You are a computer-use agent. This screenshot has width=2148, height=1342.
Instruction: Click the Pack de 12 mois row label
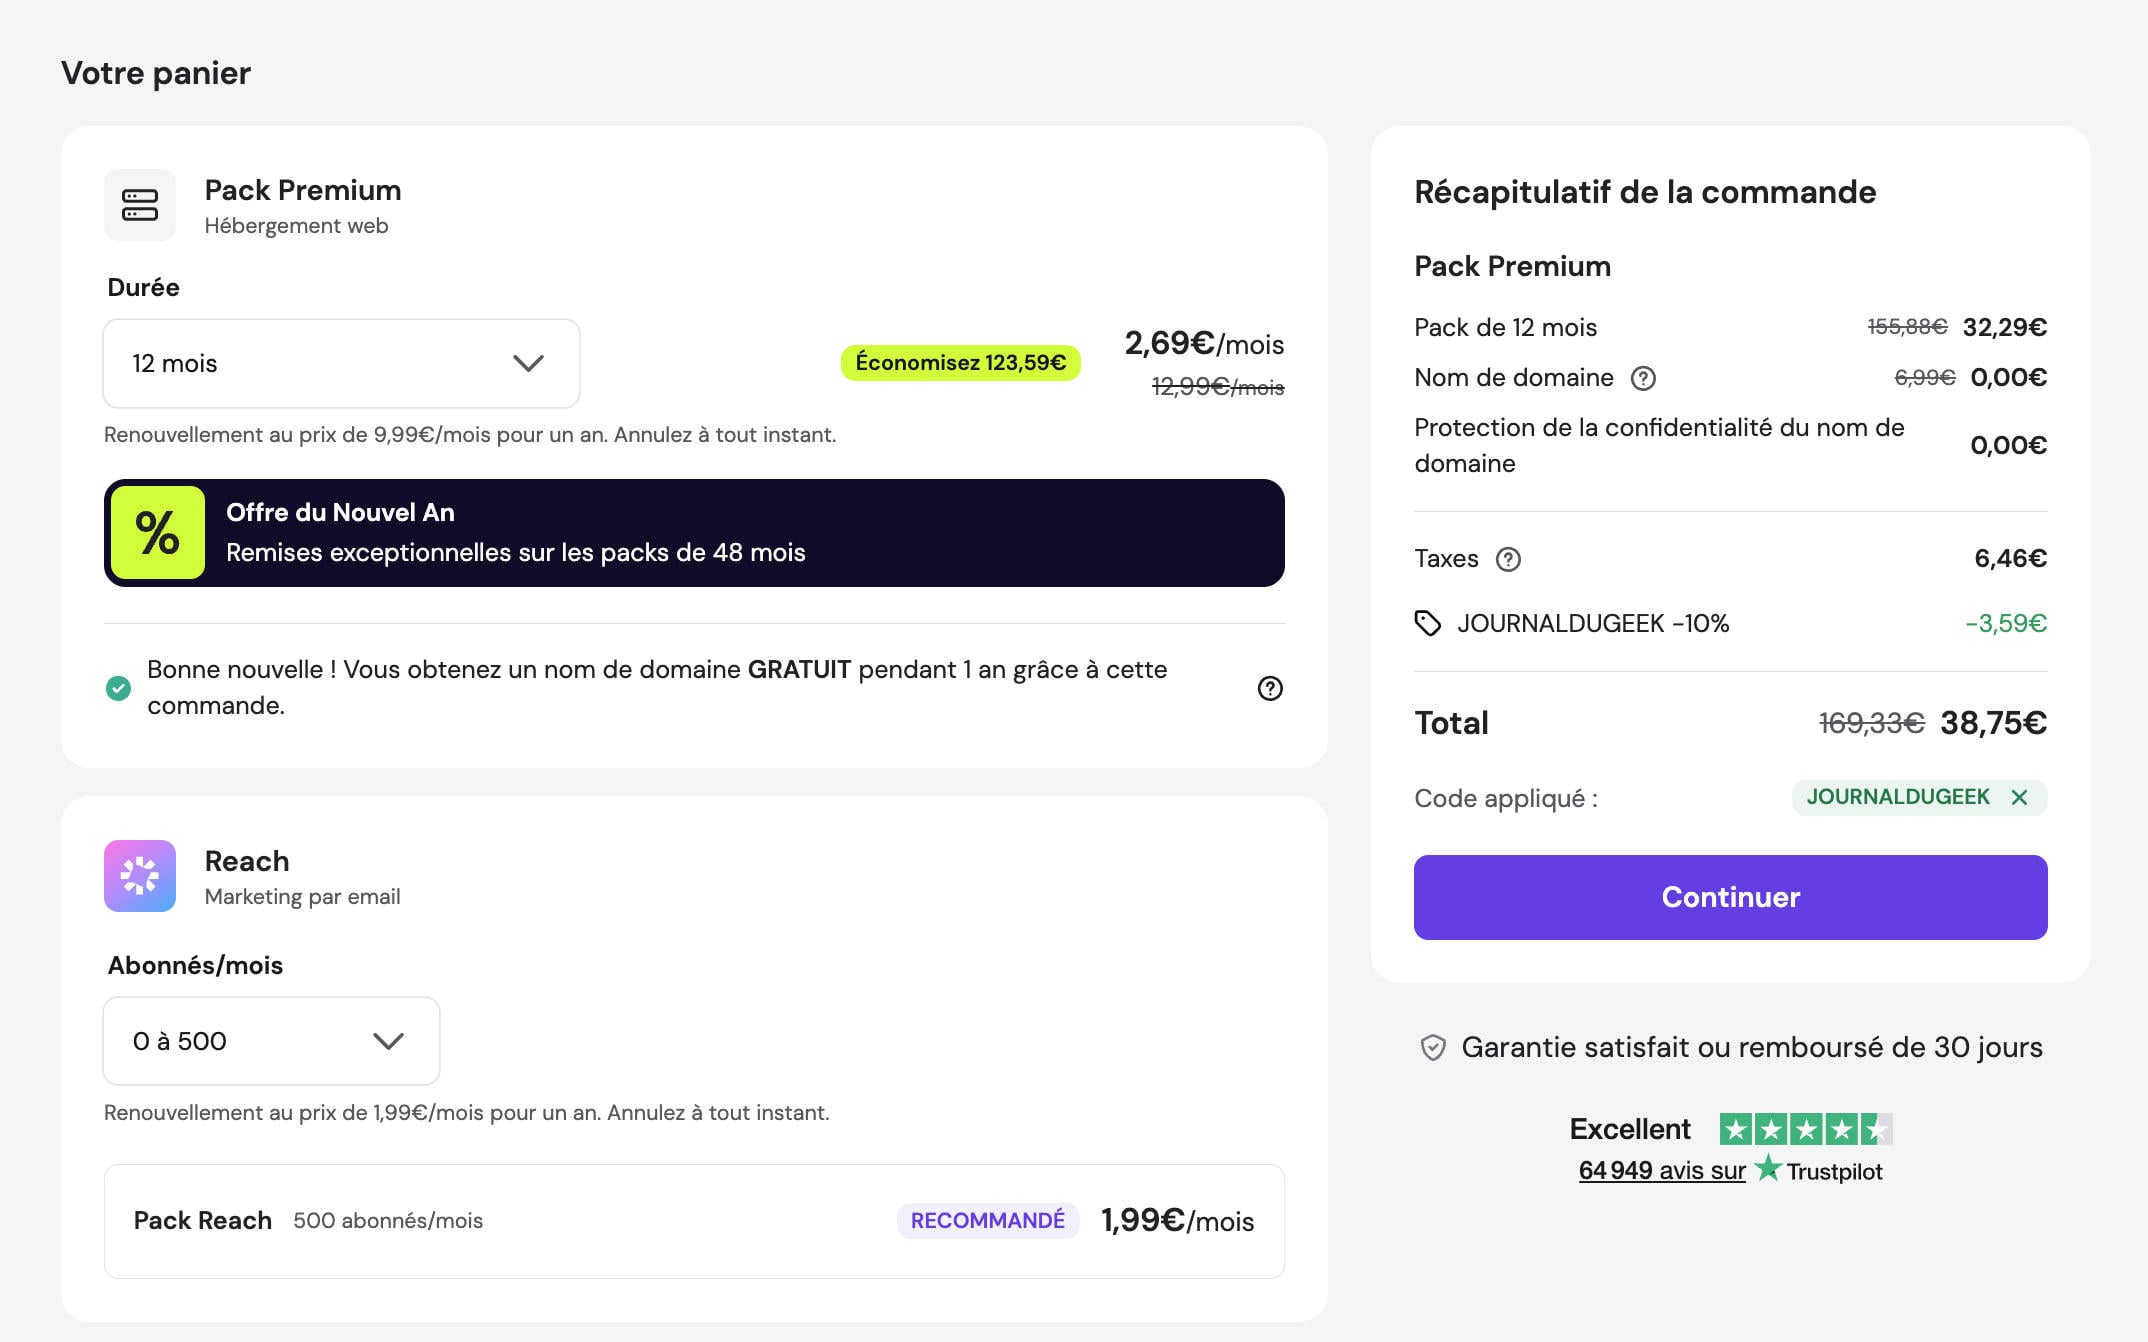point(1505,327)
